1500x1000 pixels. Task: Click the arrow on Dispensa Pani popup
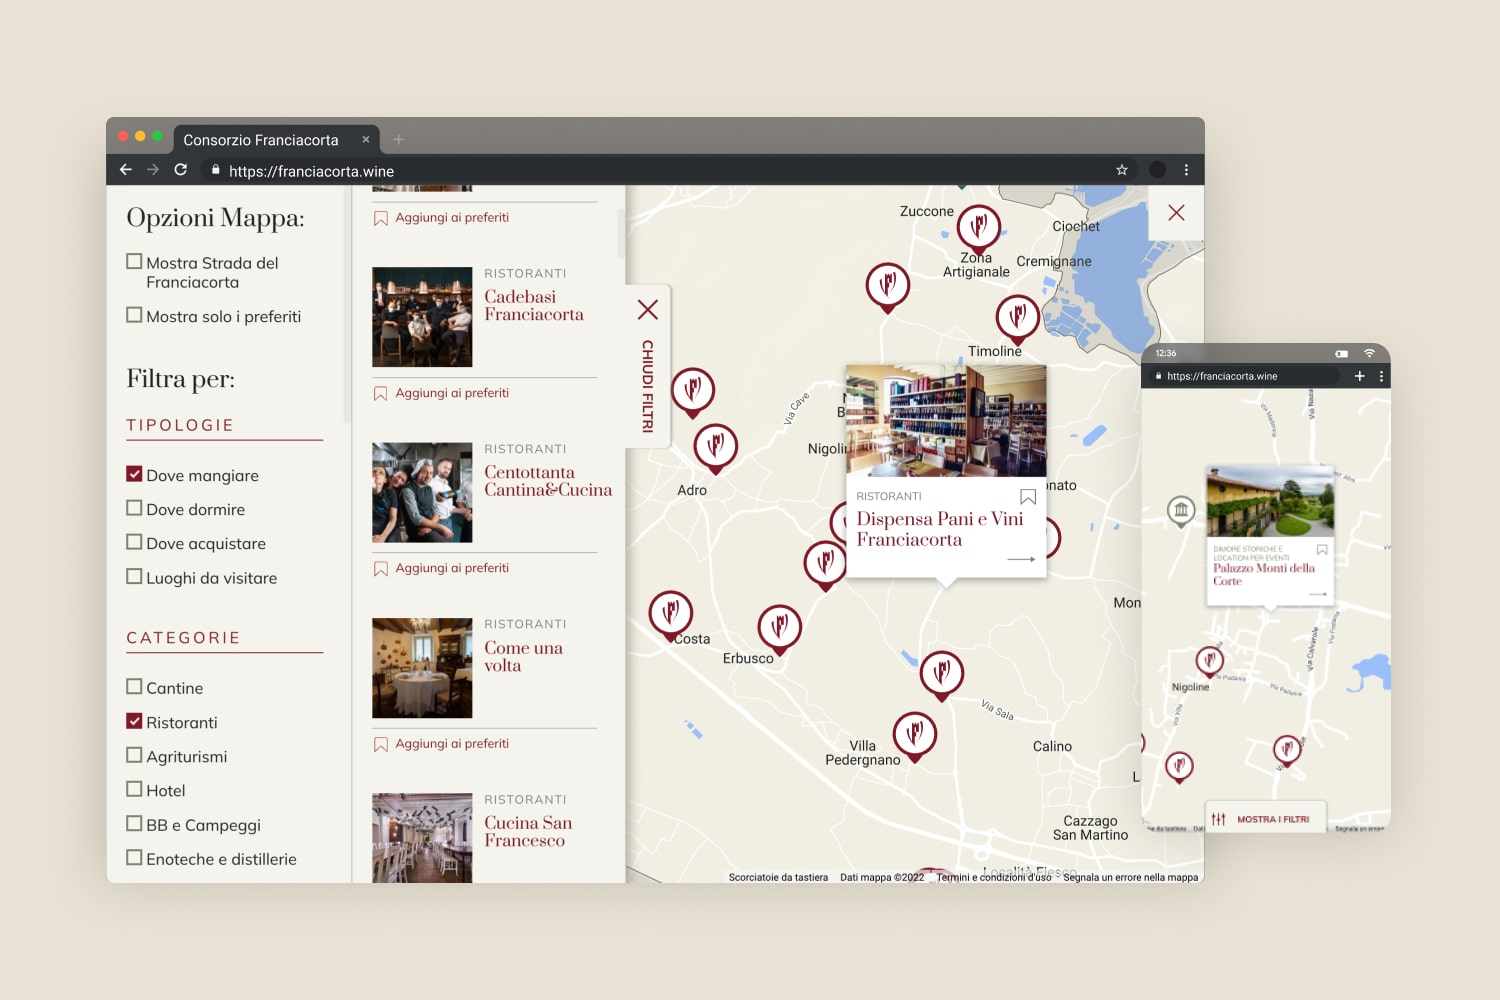(x=1020, y=559)
